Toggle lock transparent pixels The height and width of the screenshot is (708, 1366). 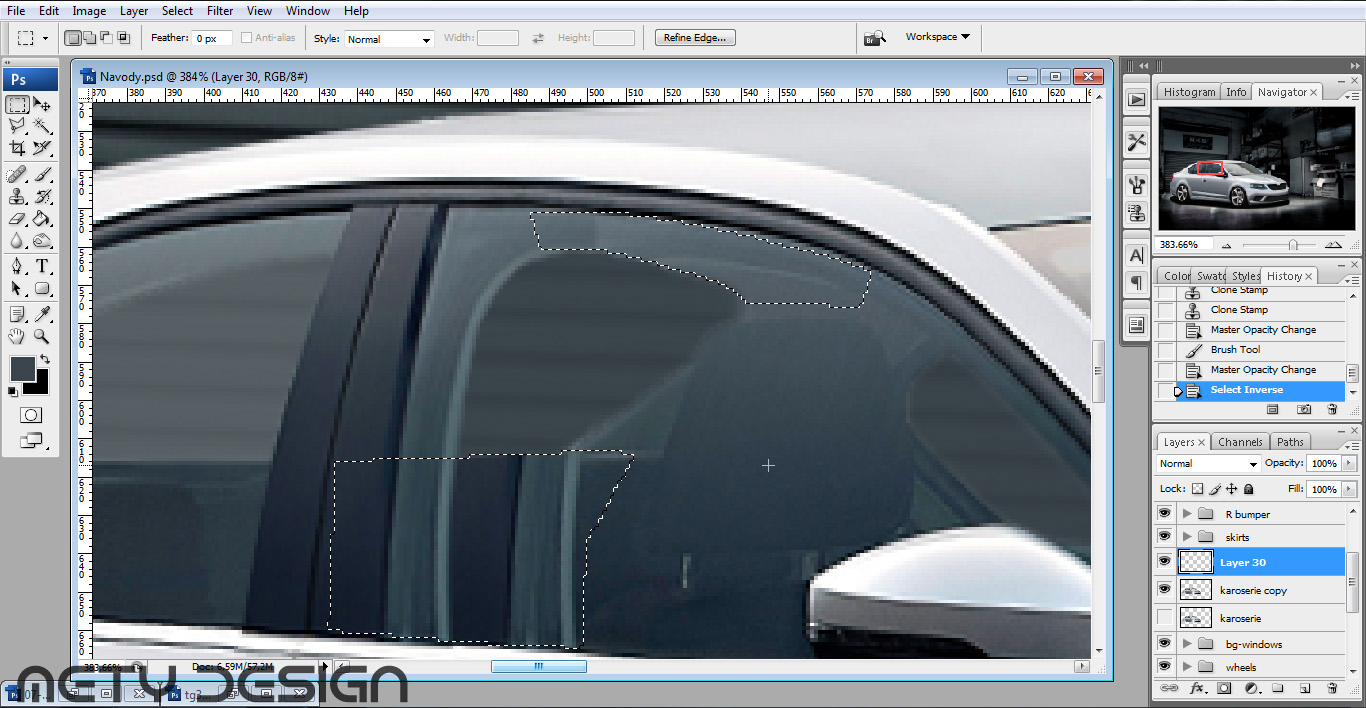tap(1197, 489)
